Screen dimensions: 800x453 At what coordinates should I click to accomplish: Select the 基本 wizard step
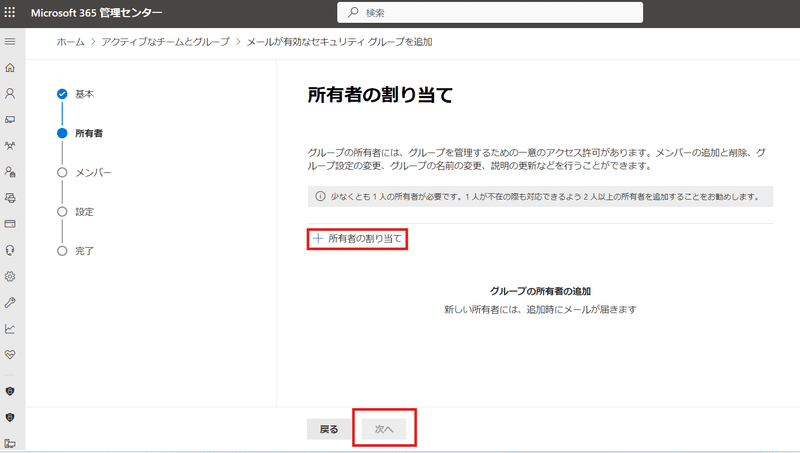76,94
